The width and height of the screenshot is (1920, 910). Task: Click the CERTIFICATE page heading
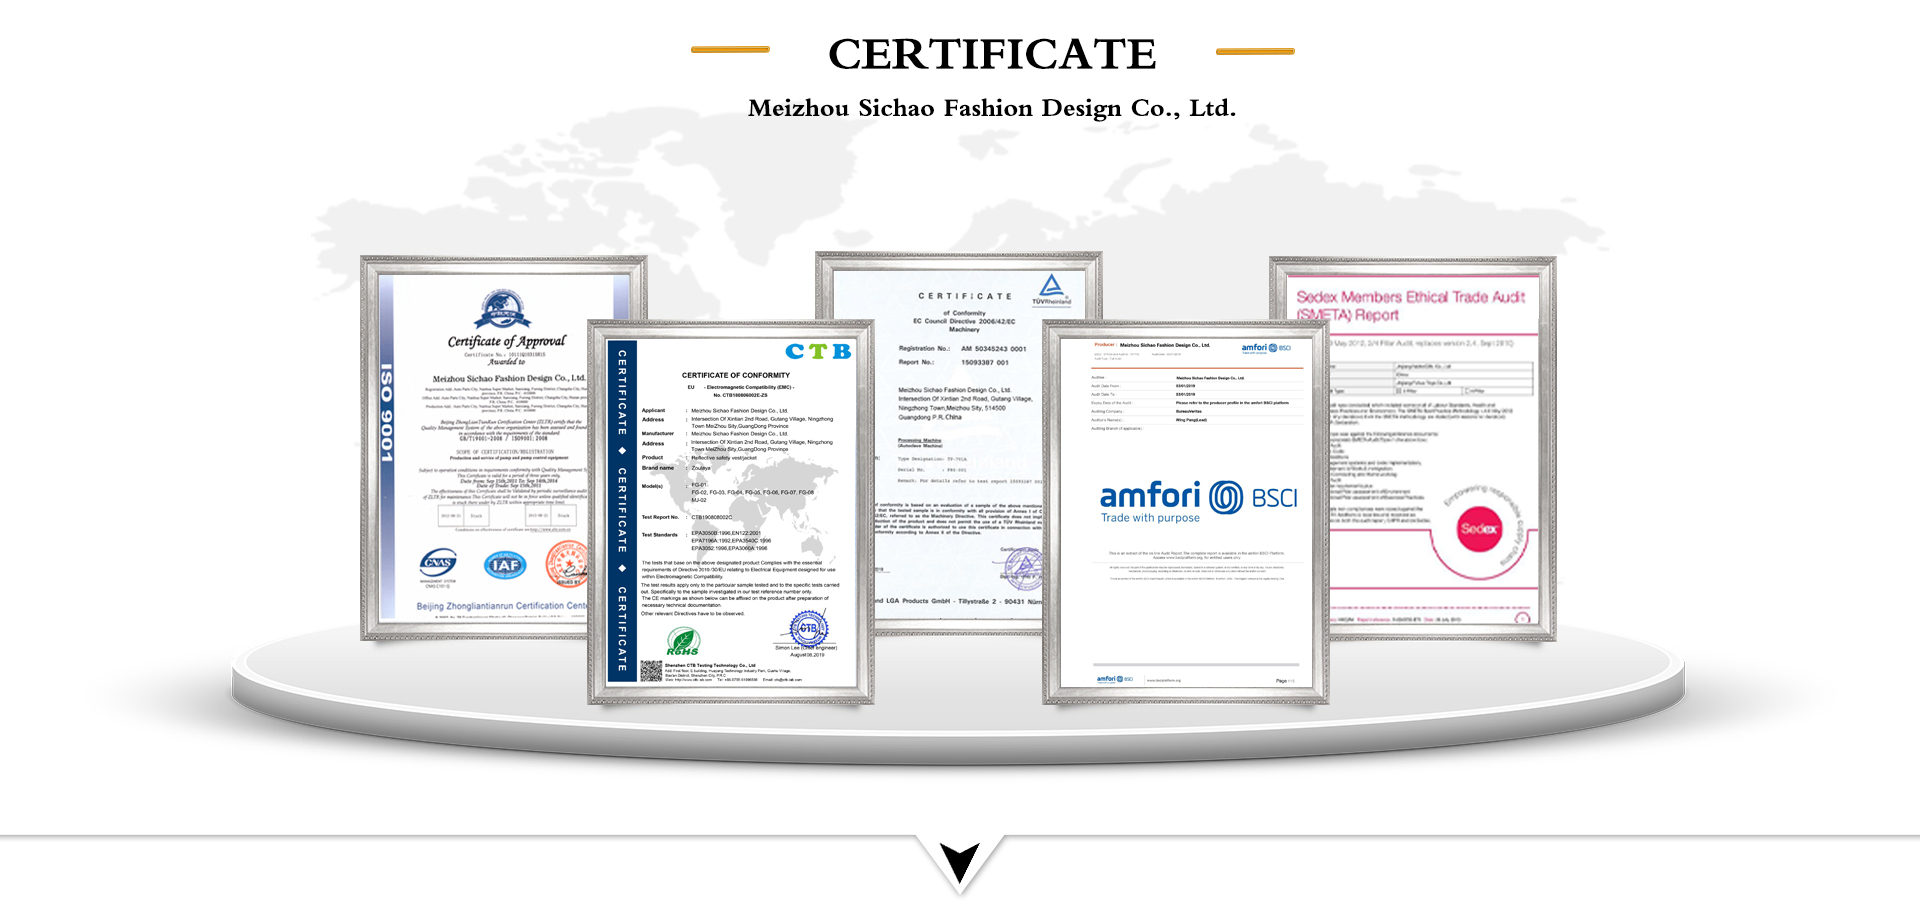pos(991,54)
